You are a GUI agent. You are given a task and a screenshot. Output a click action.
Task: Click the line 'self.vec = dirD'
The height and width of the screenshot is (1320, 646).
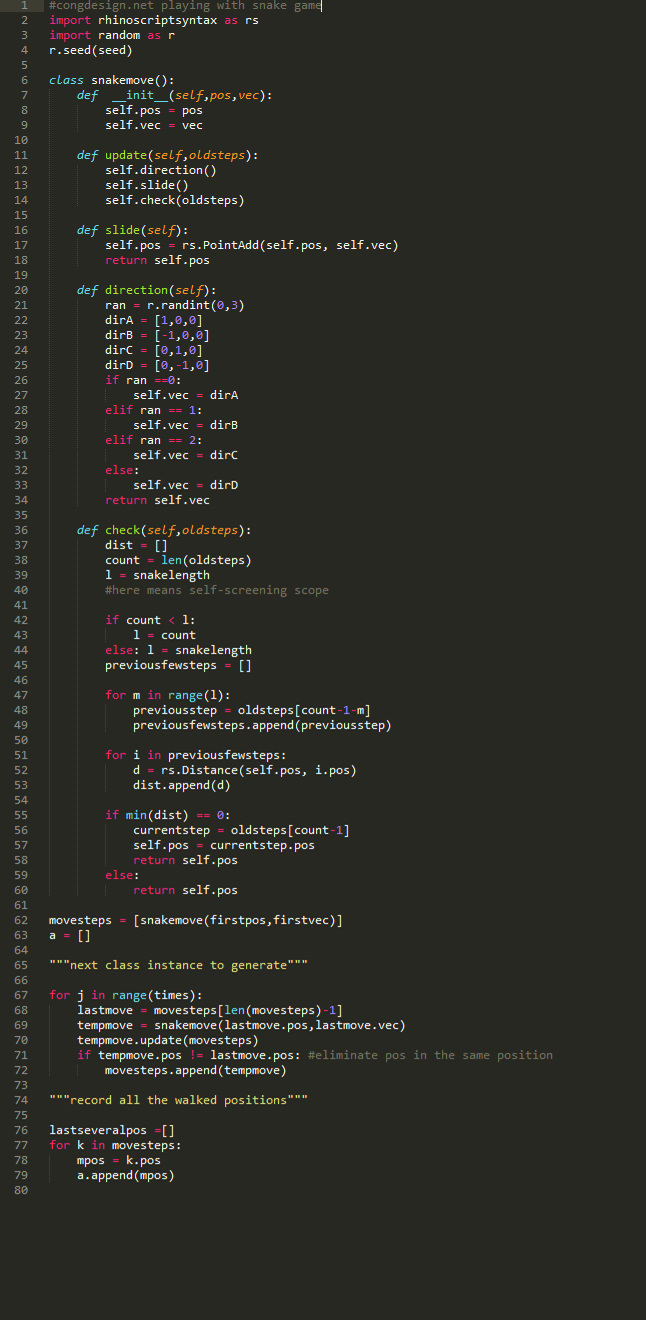185,485
